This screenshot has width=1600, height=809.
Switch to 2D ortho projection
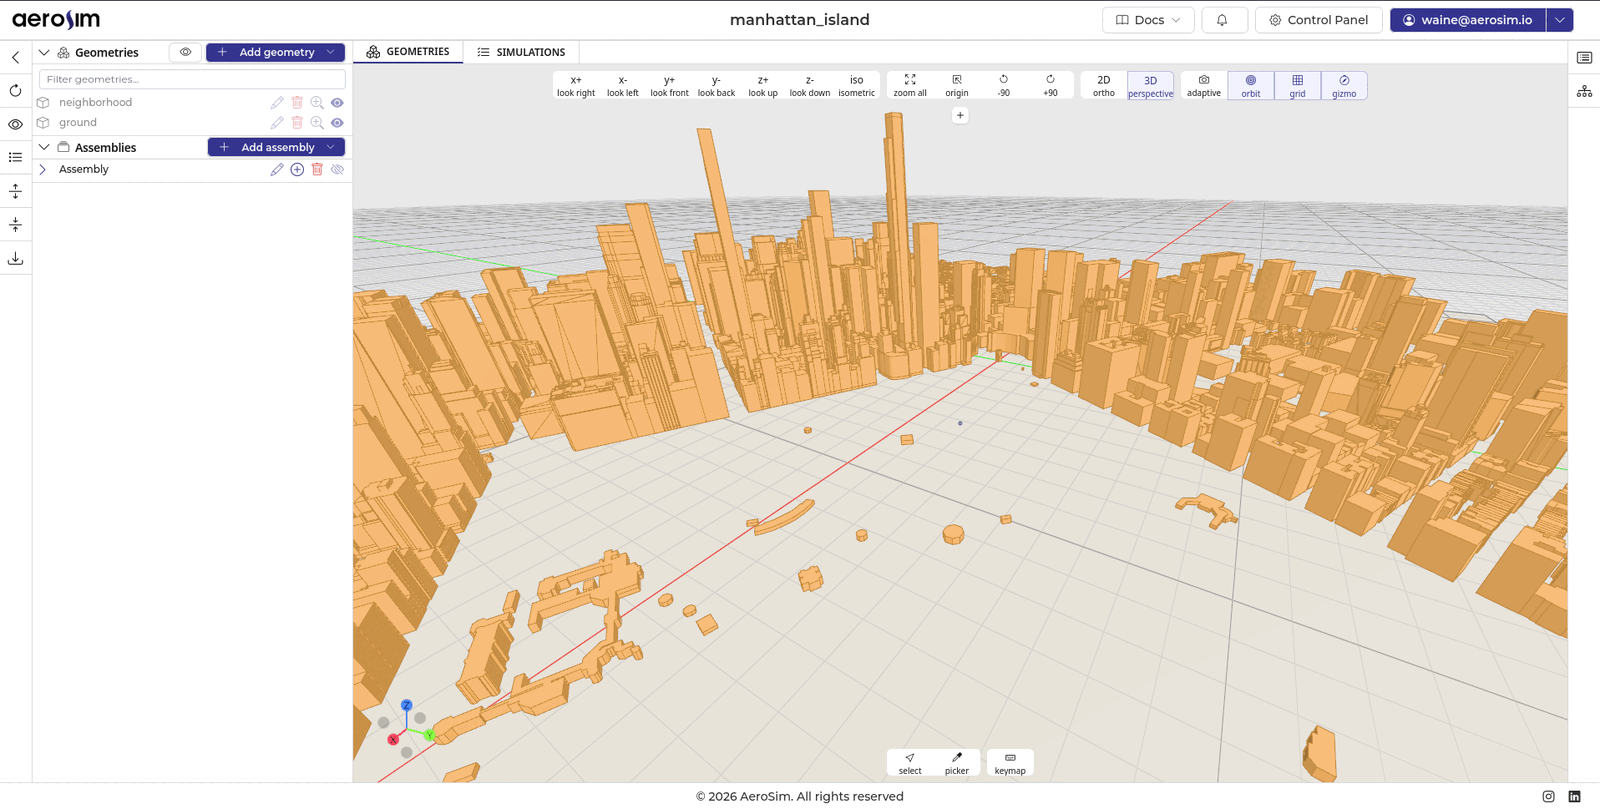coord(1104,86)
